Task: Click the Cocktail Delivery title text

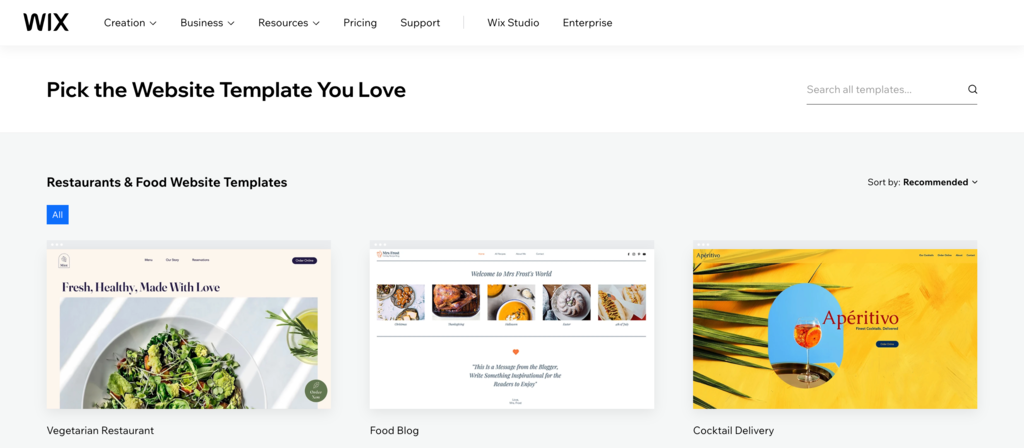Action: tap(733, 431)
